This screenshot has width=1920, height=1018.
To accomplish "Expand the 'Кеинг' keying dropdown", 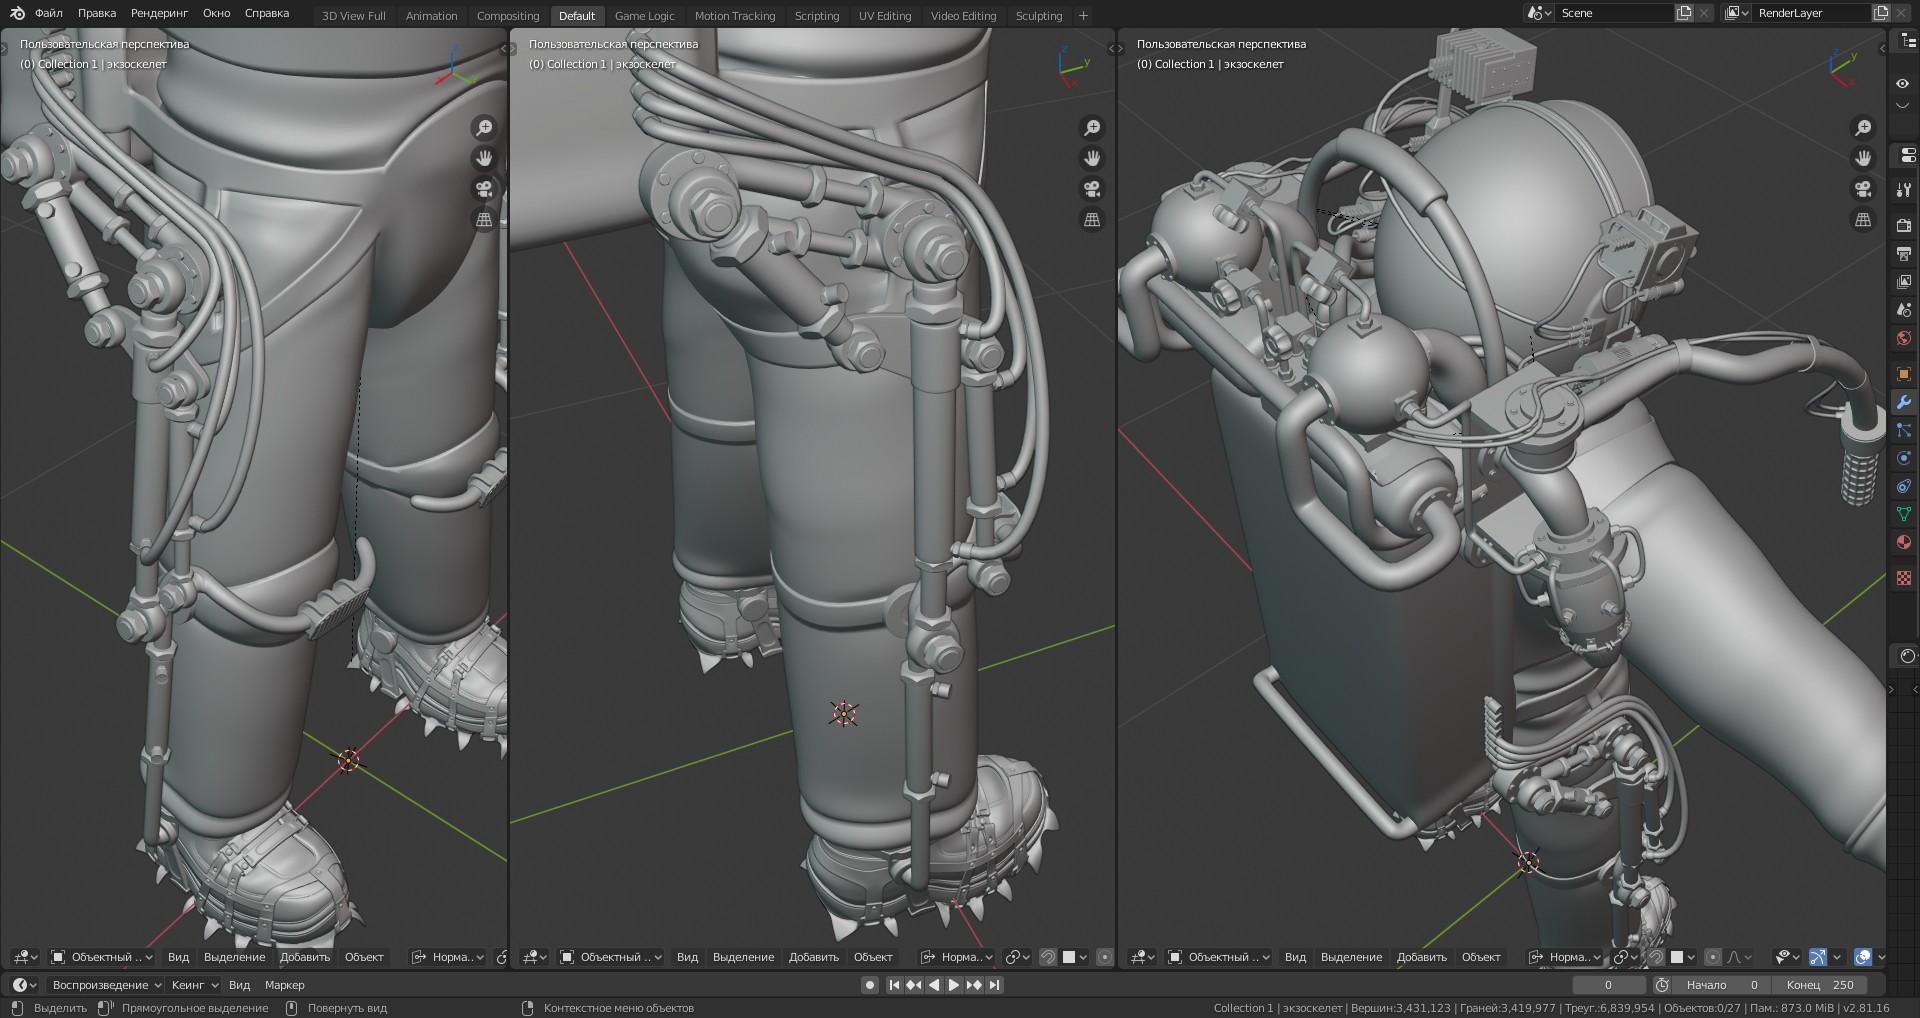I will [x=193, y=985].
